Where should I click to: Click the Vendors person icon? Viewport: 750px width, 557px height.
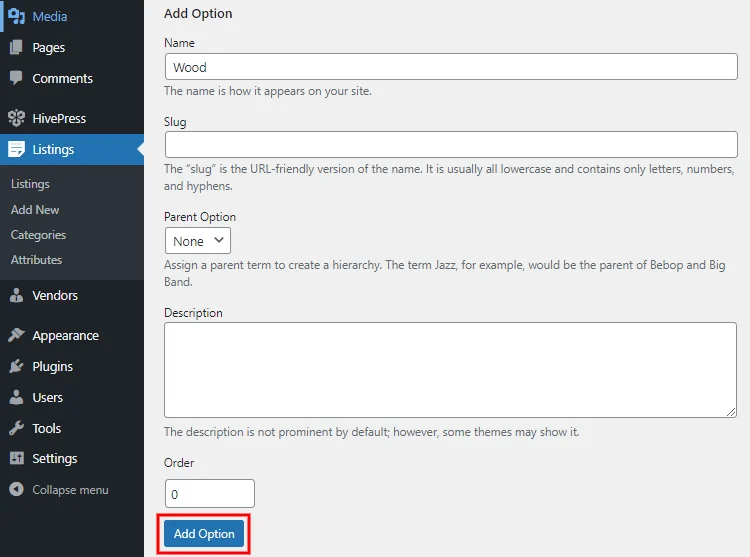(16, 295)
